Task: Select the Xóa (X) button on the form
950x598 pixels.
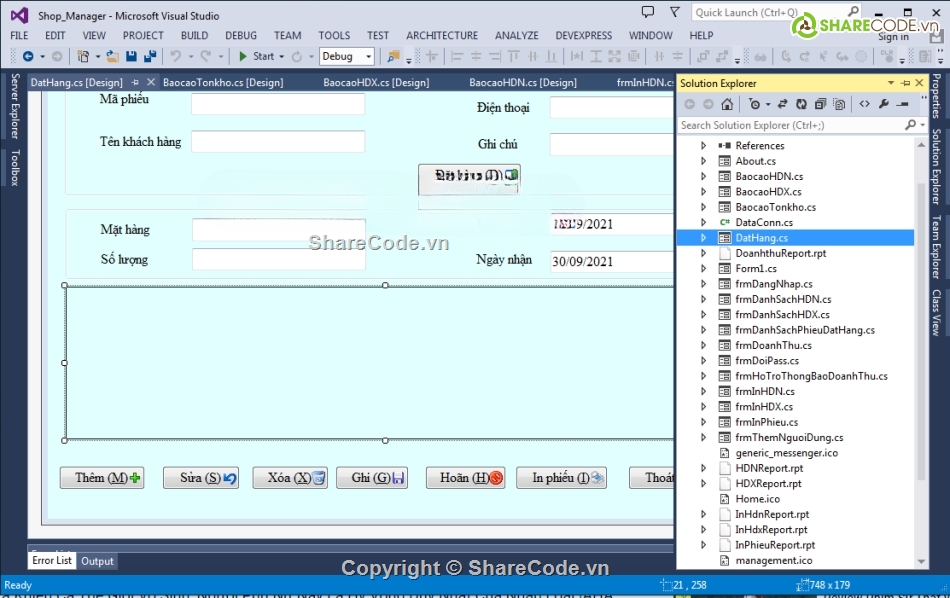Action: 290,478
